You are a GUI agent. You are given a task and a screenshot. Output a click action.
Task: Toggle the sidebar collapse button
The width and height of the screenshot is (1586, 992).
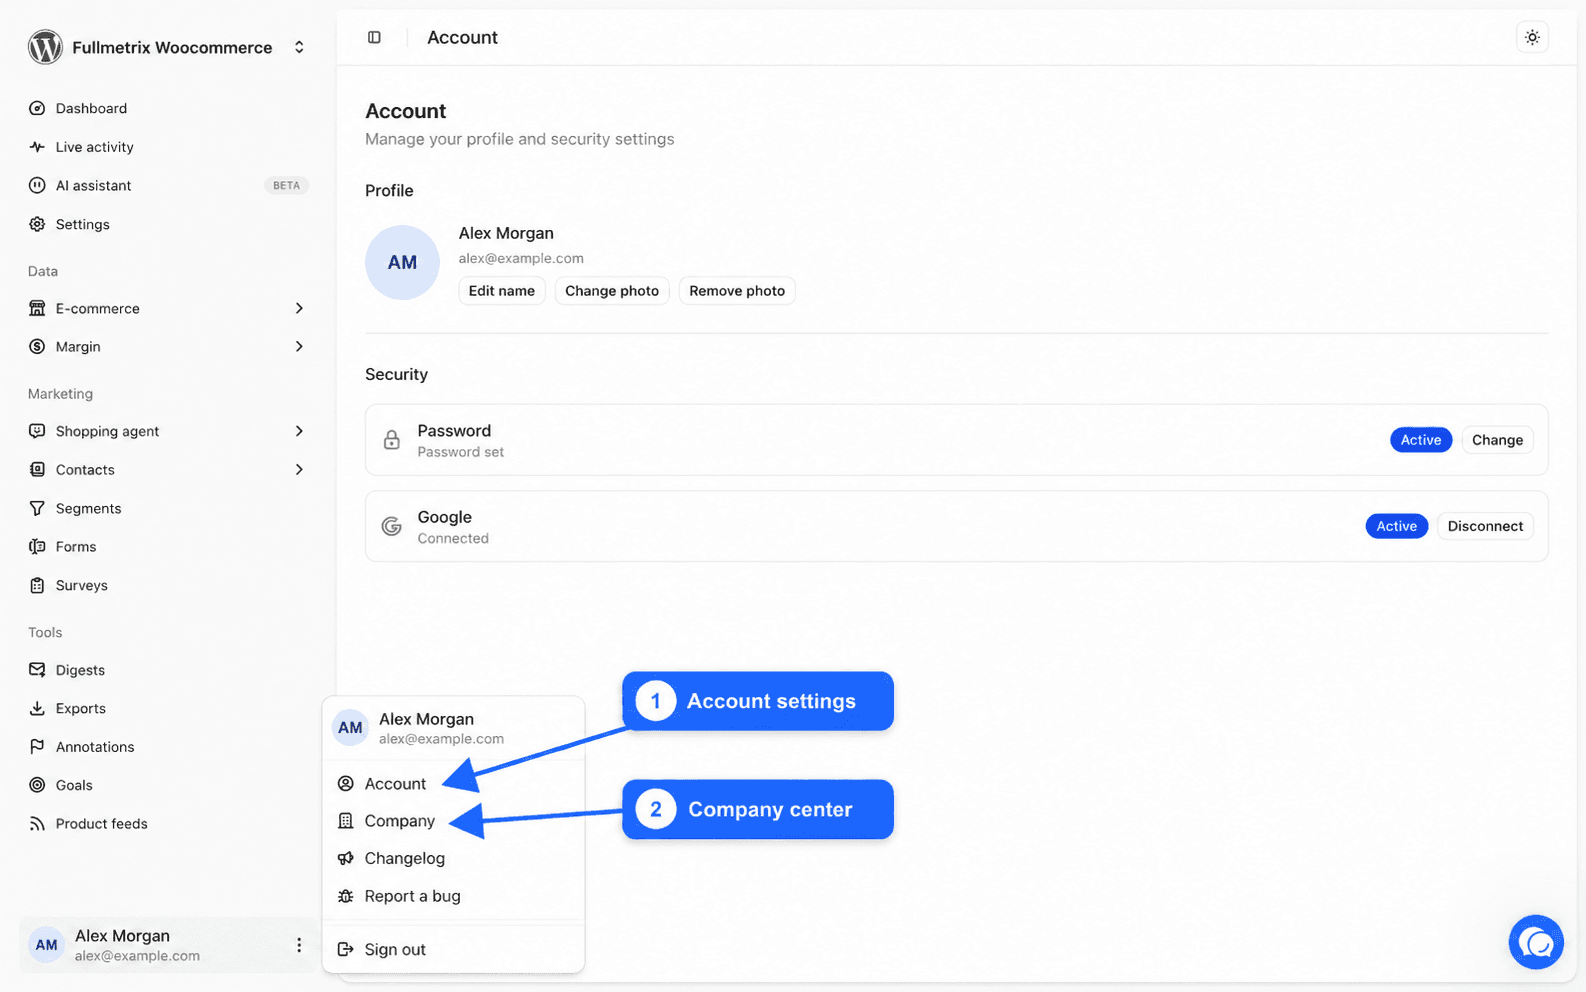(374, 37)
